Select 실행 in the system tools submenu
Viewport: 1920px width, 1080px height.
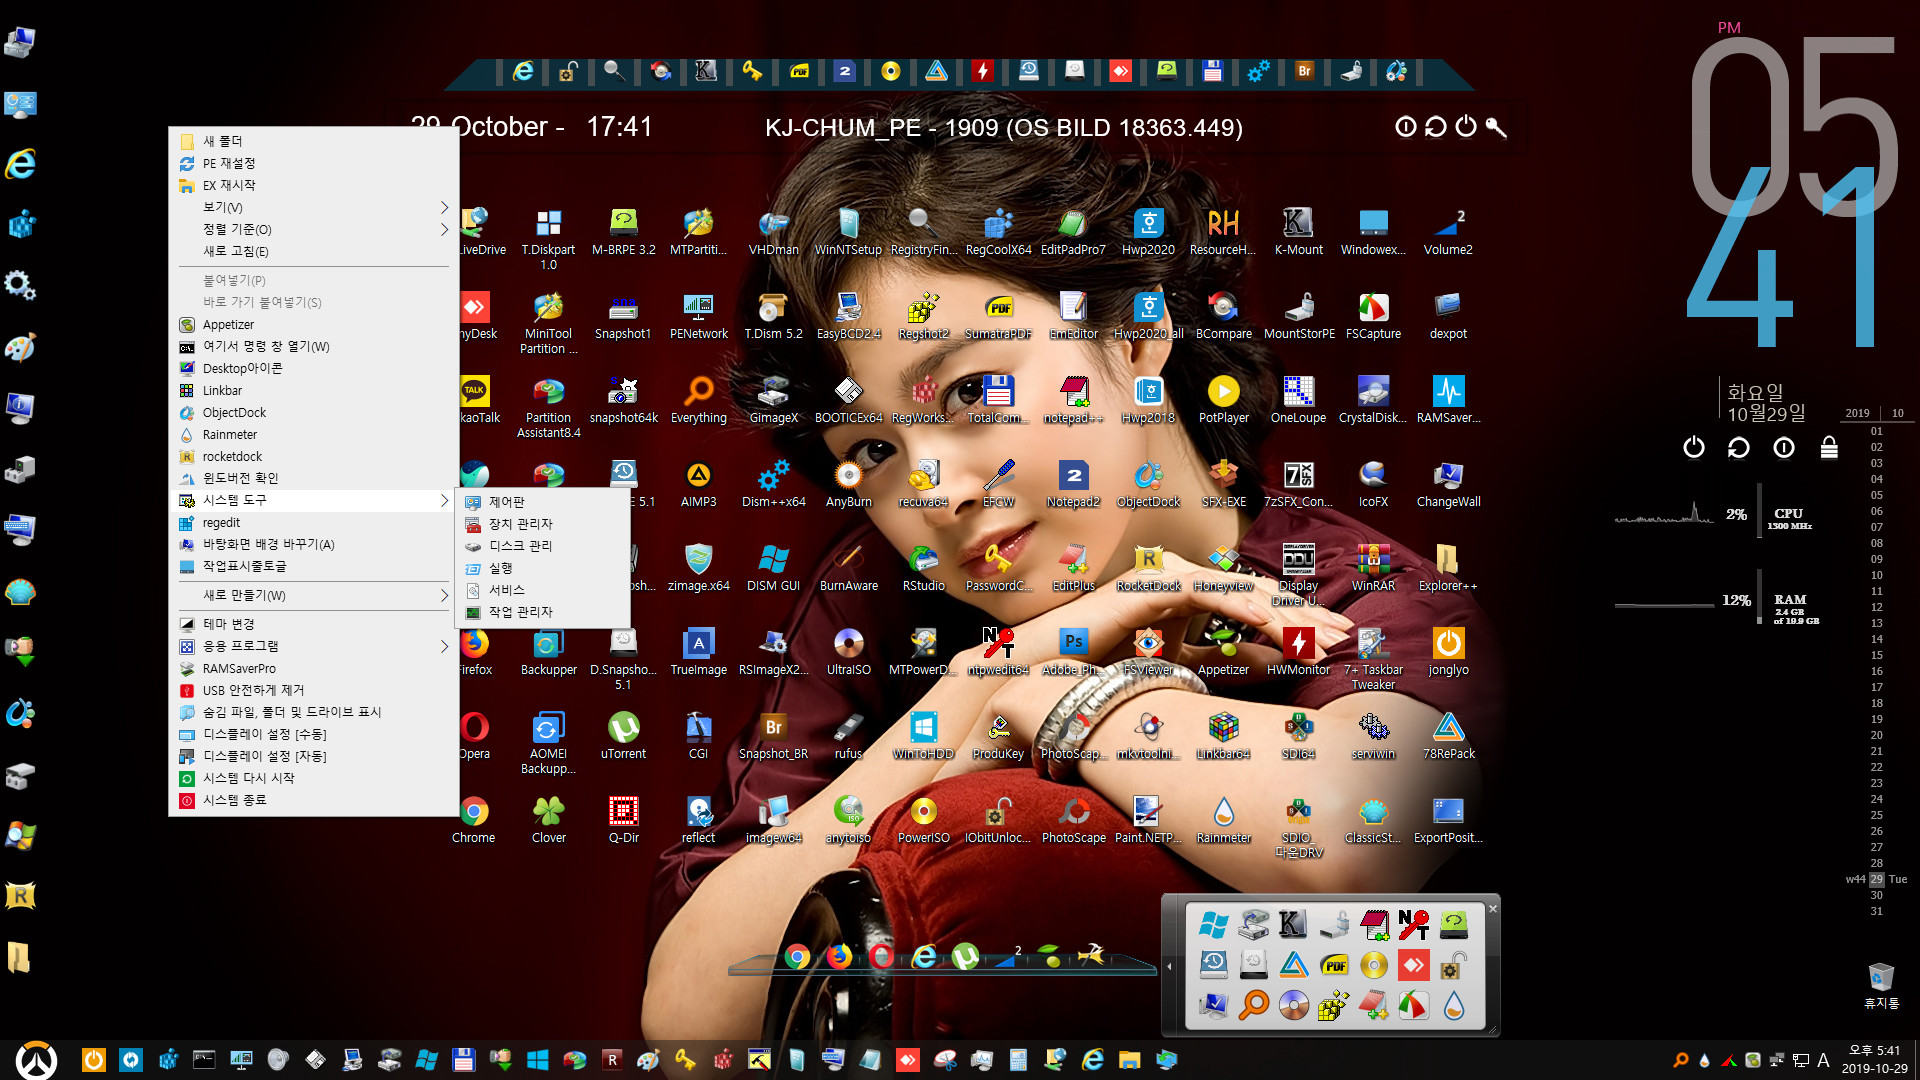543,568
